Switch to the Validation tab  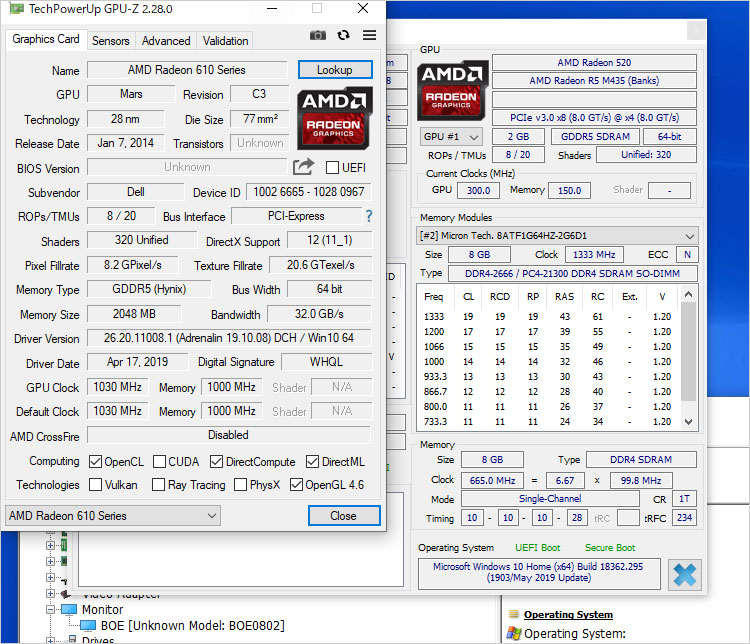[225, 41]
